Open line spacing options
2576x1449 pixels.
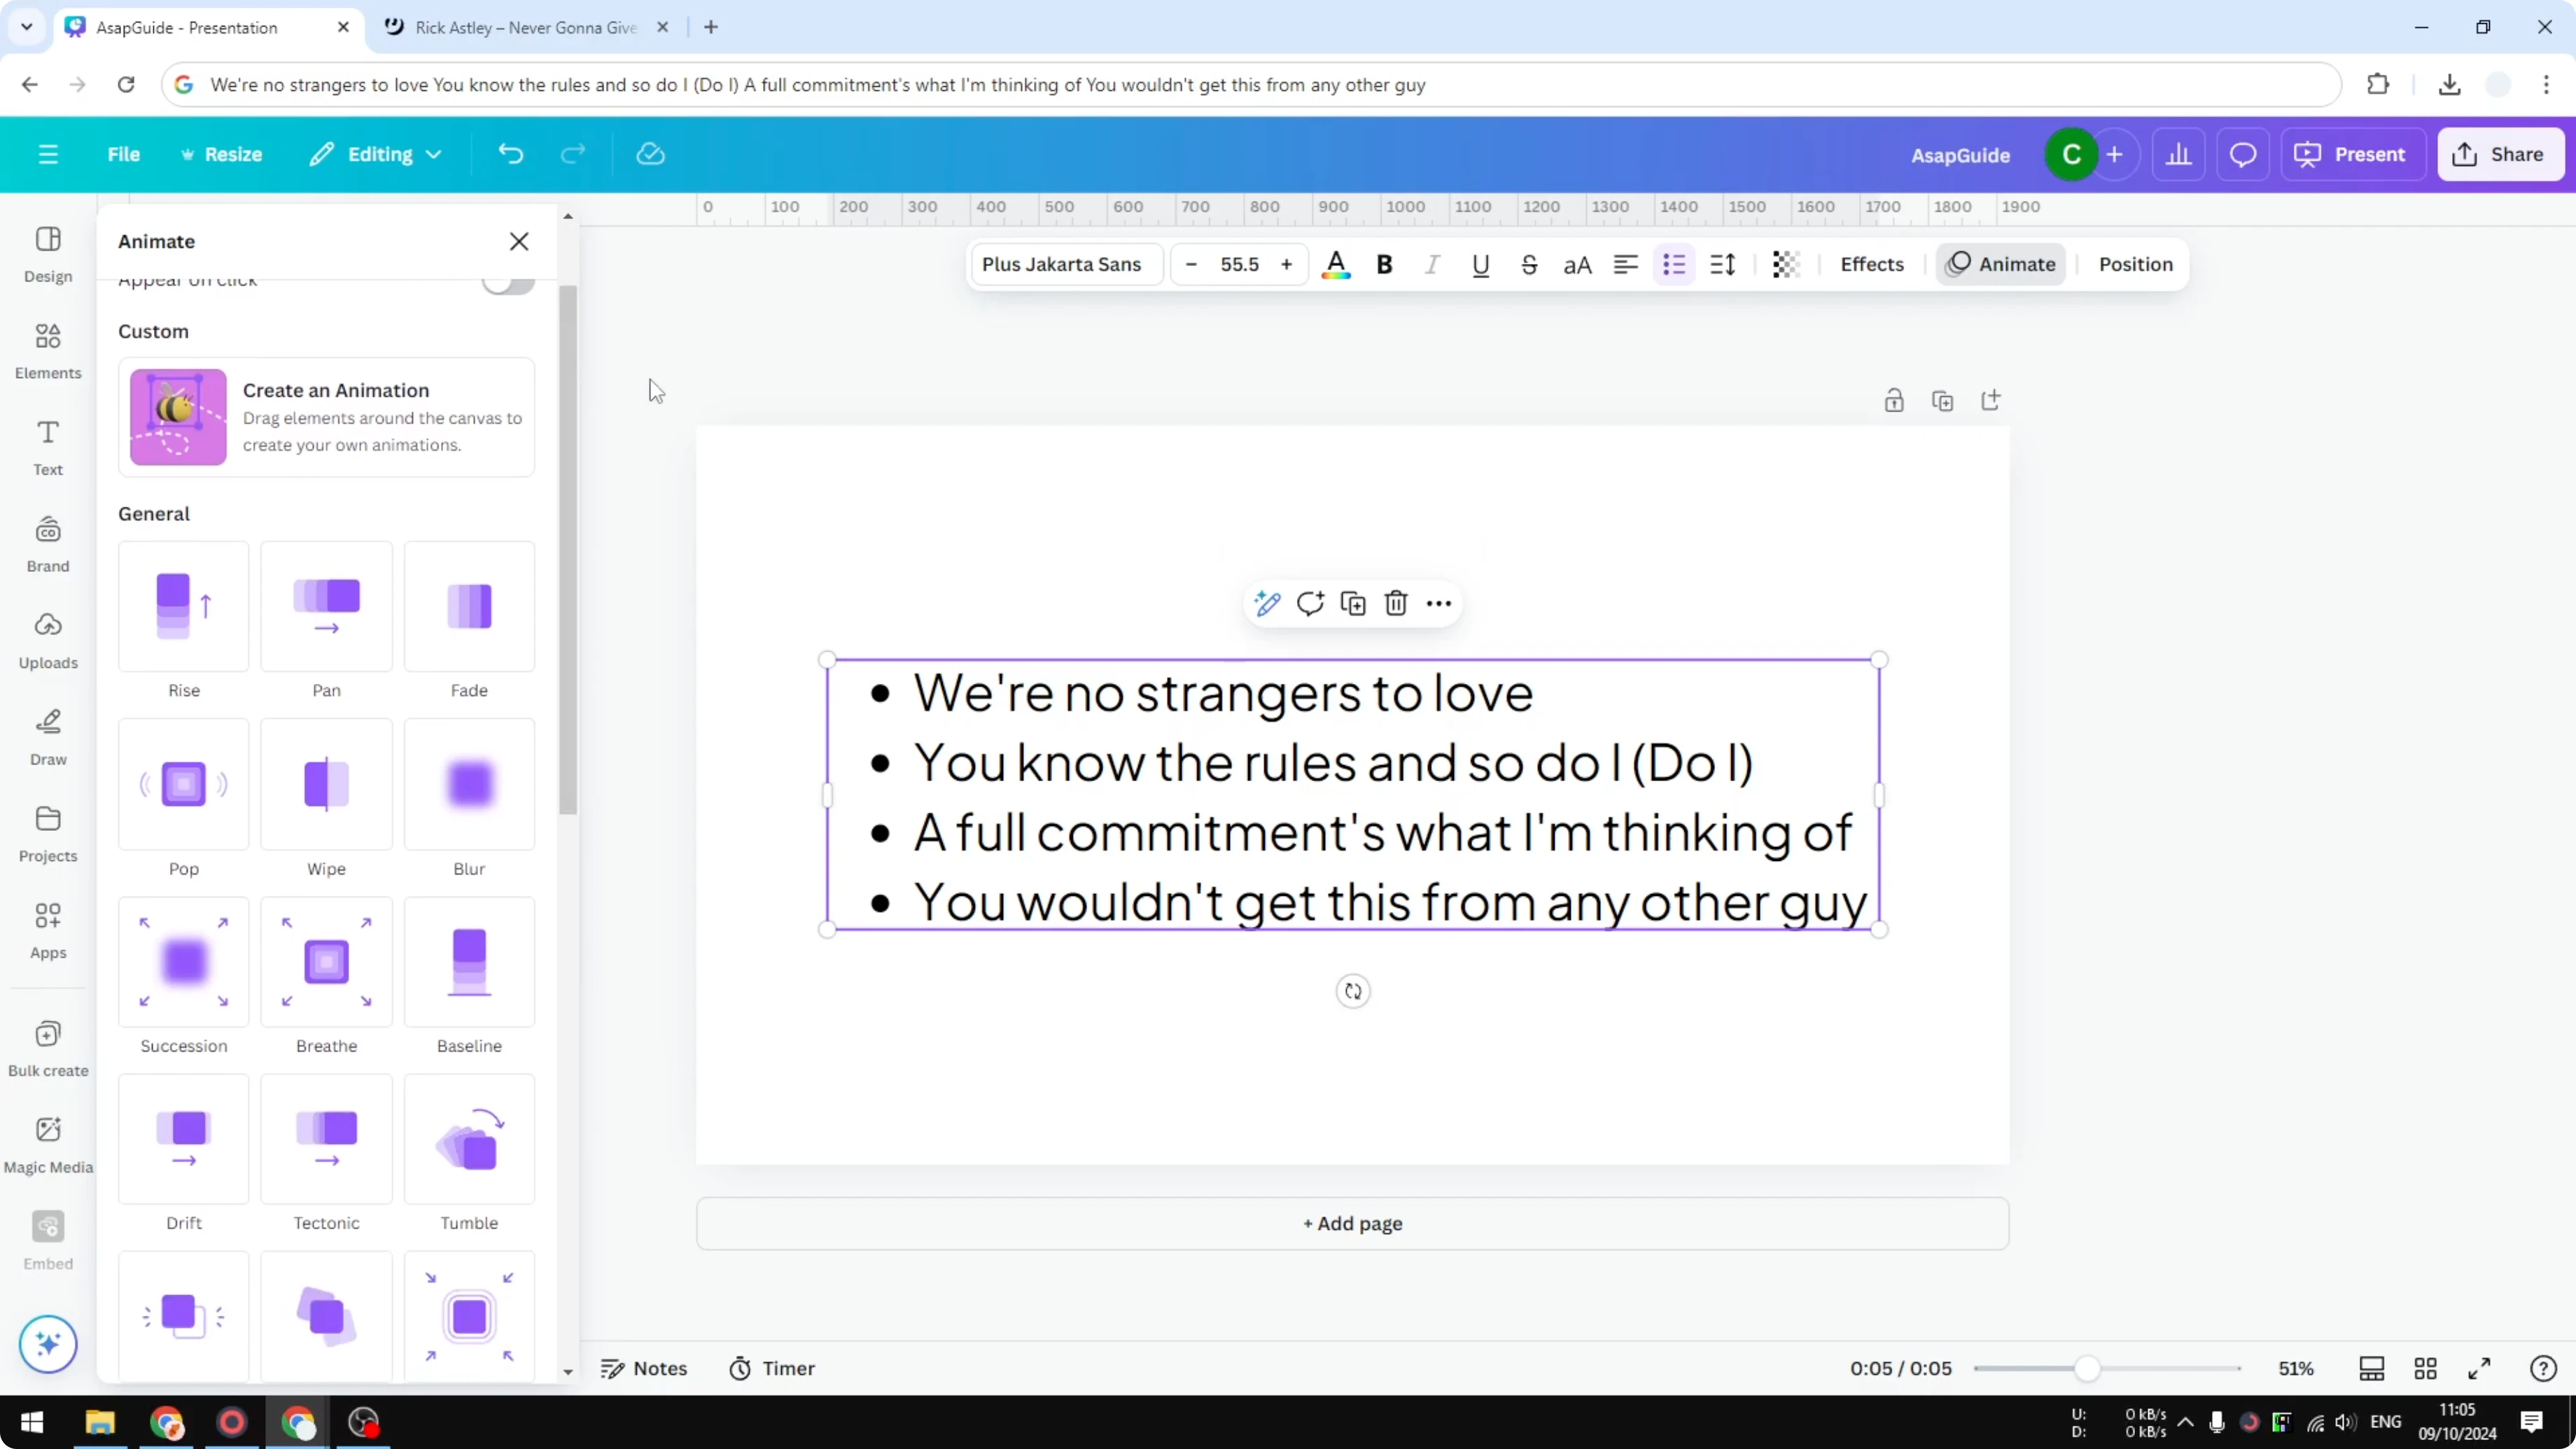tap(1722, 264)
